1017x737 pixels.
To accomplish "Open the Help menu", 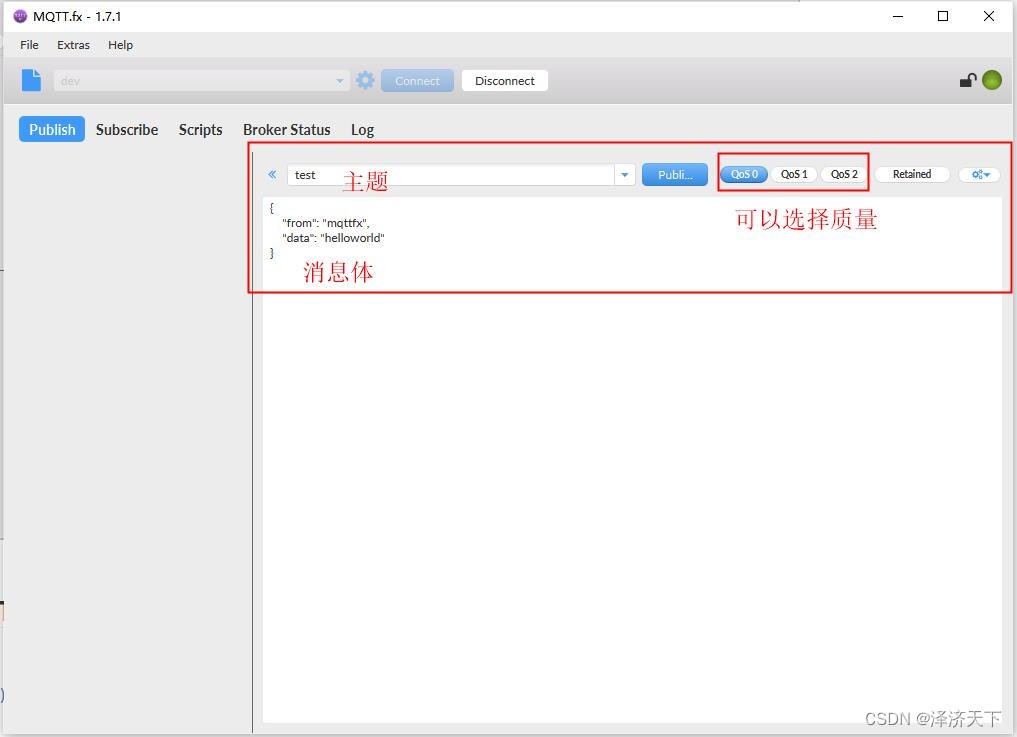I will (x=121, y=45).
